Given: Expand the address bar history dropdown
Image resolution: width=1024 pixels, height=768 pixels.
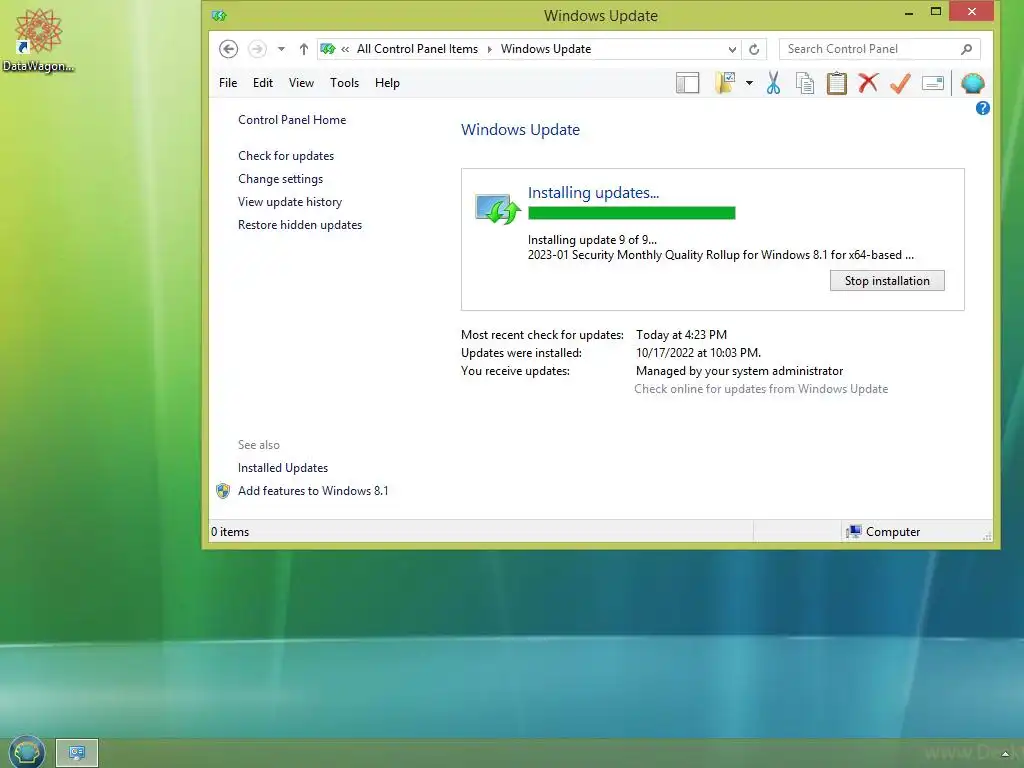Looking at the screenshot, I should pyautogui.click(x=732, y=49).
